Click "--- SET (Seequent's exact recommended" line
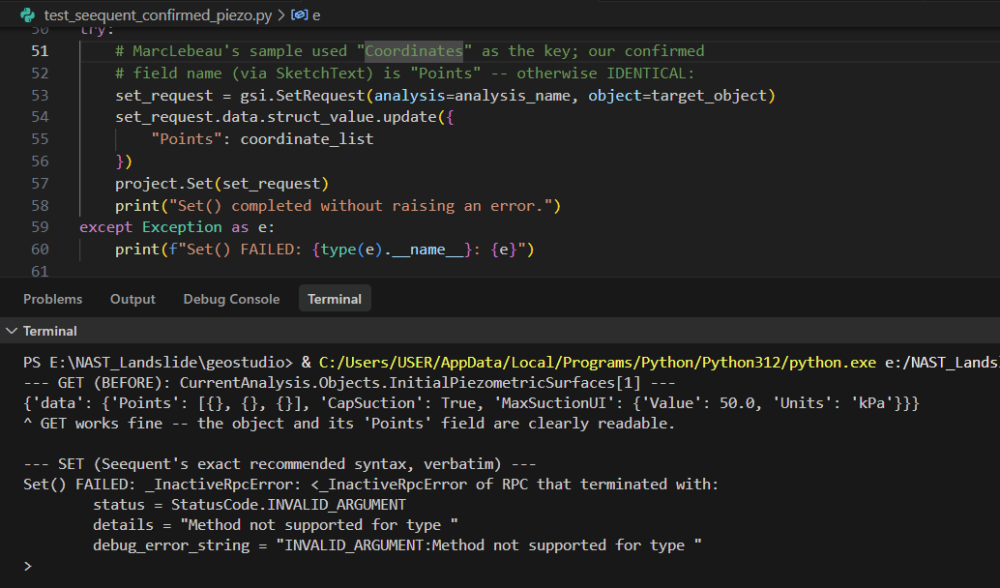 point(279,464)
